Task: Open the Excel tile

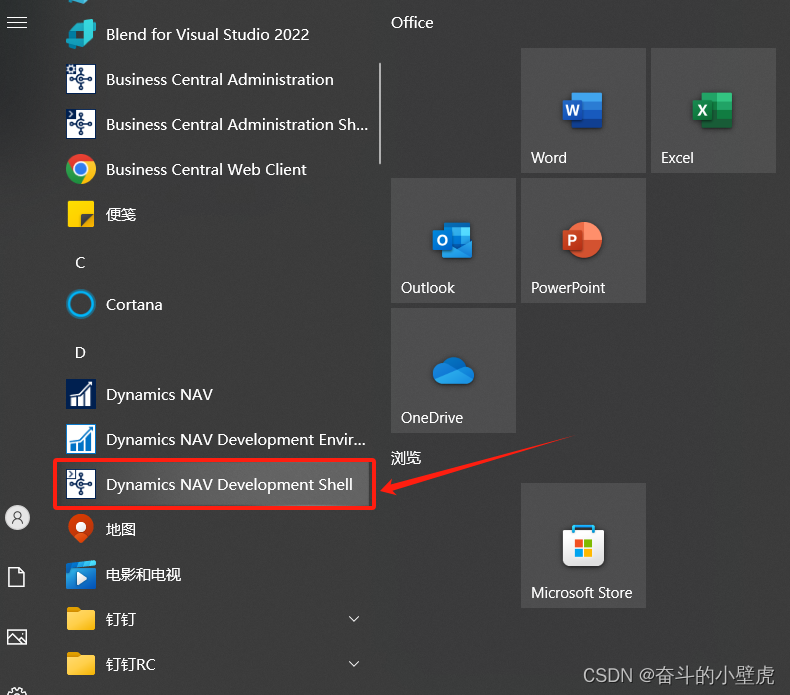Action: tap(713, 110)
